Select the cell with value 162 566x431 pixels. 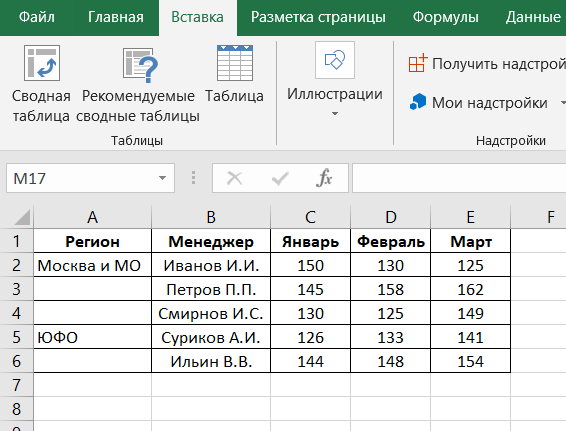[470, 289]
